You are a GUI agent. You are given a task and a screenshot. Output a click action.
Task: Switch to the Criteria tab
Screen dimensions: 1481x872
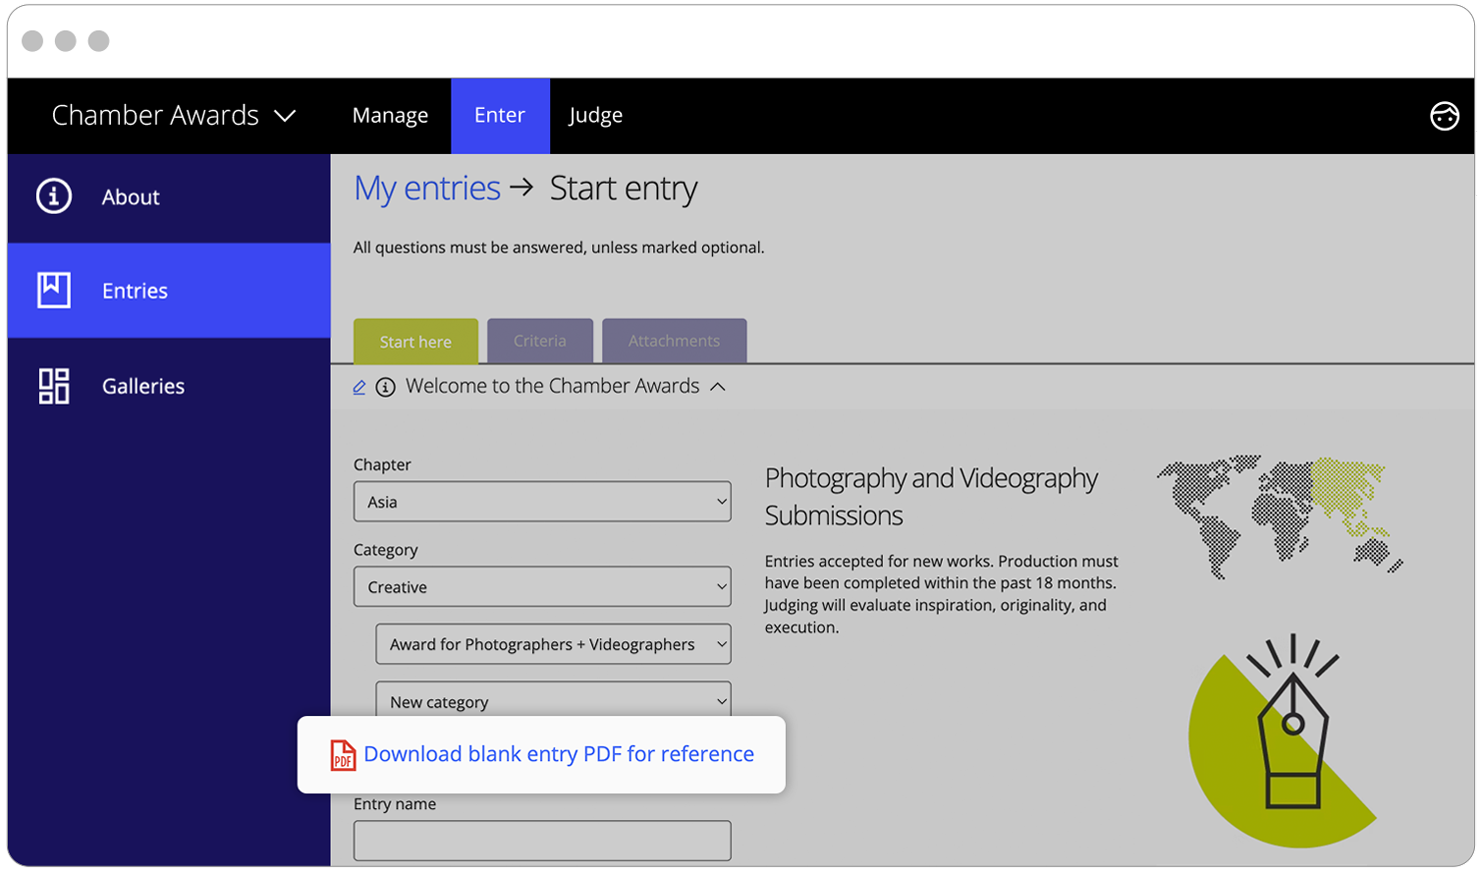click(540, 341)
